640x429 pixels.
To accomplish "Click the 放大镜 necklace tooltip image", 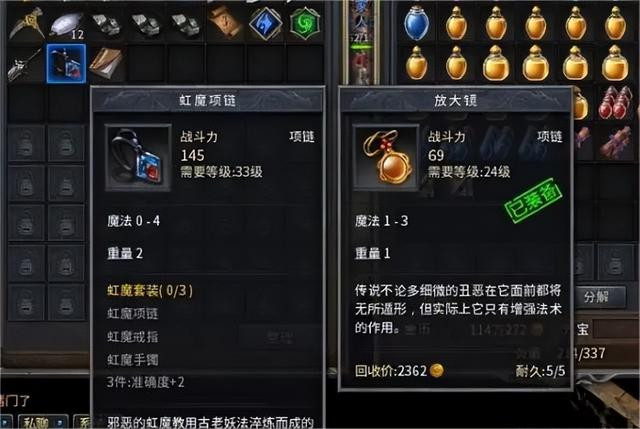I will (386, 158).
